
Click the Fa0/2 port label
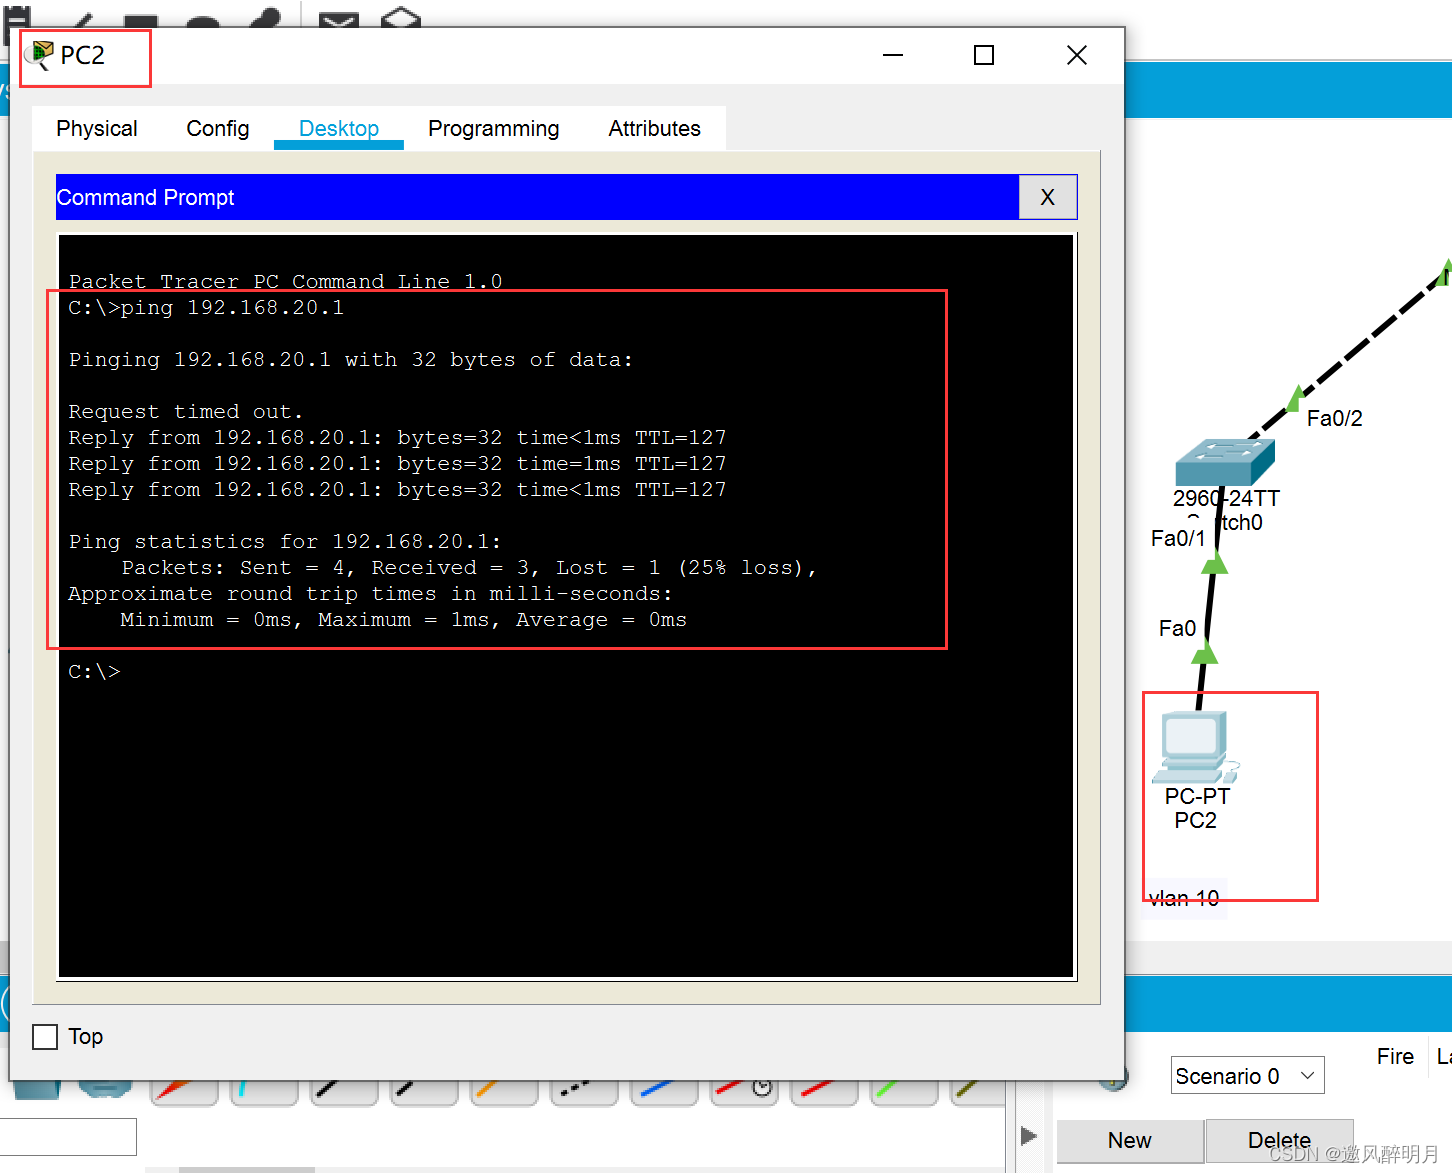1334,419
